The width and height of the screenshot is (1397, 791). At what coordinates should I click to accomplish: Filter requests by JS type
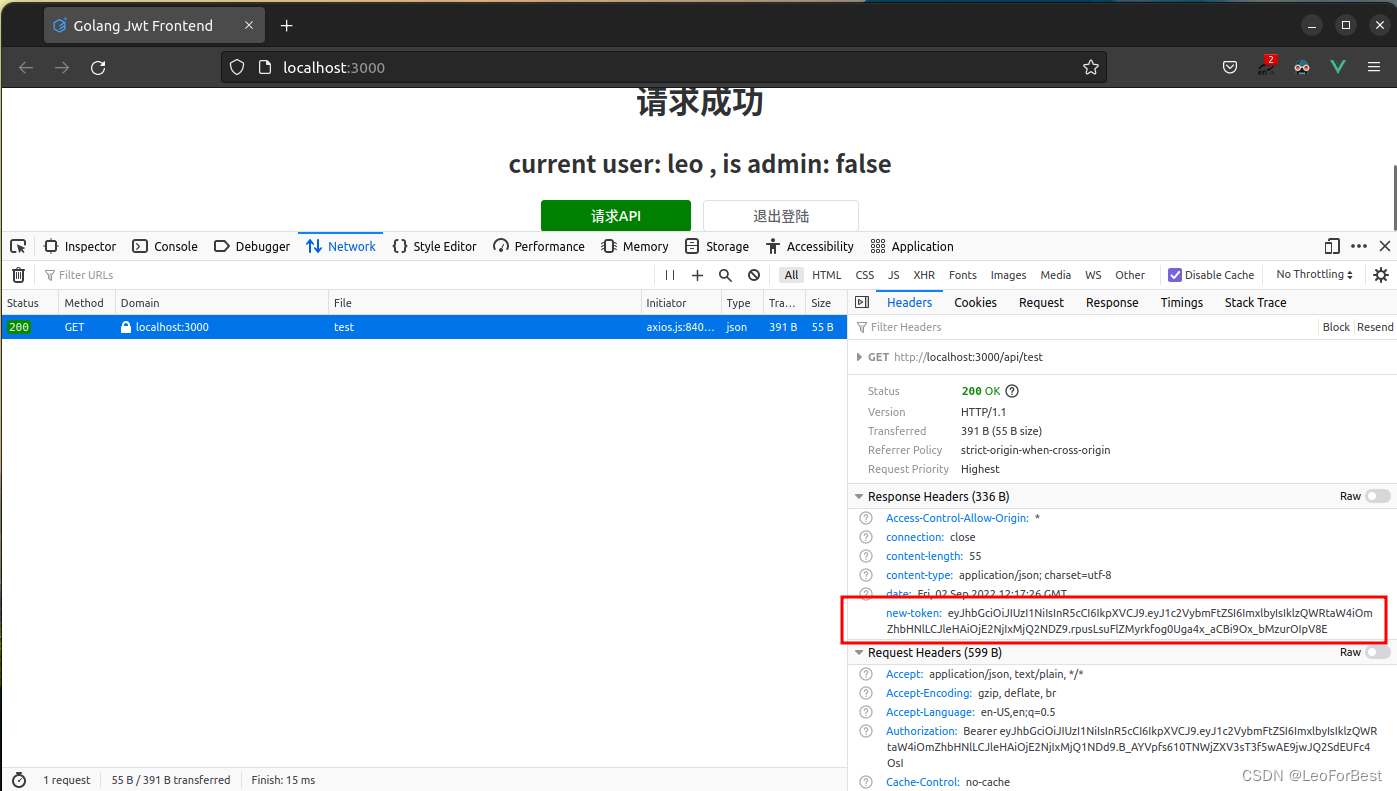(x=894, y=275)
